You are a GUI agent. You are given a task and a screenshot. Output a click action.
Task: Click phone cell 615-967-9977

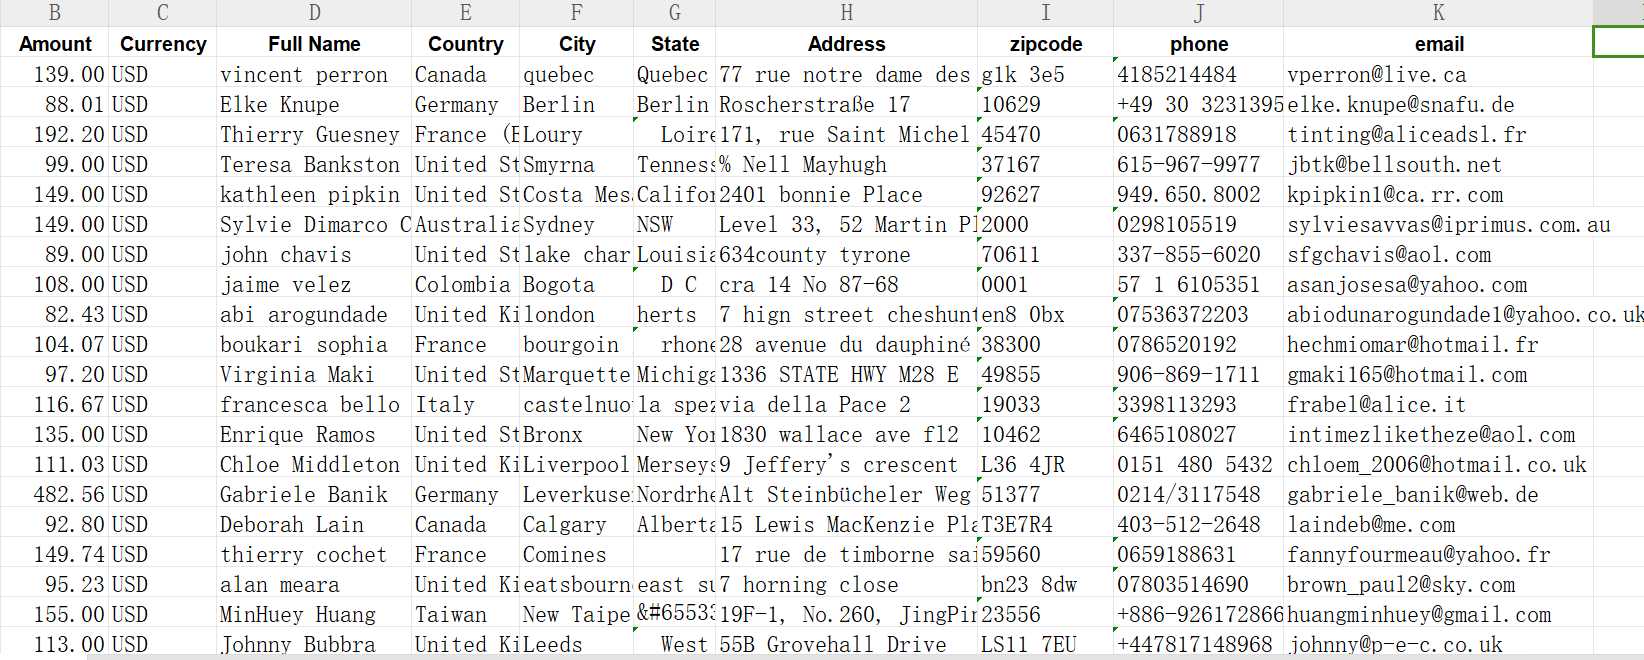(1198, 164)
